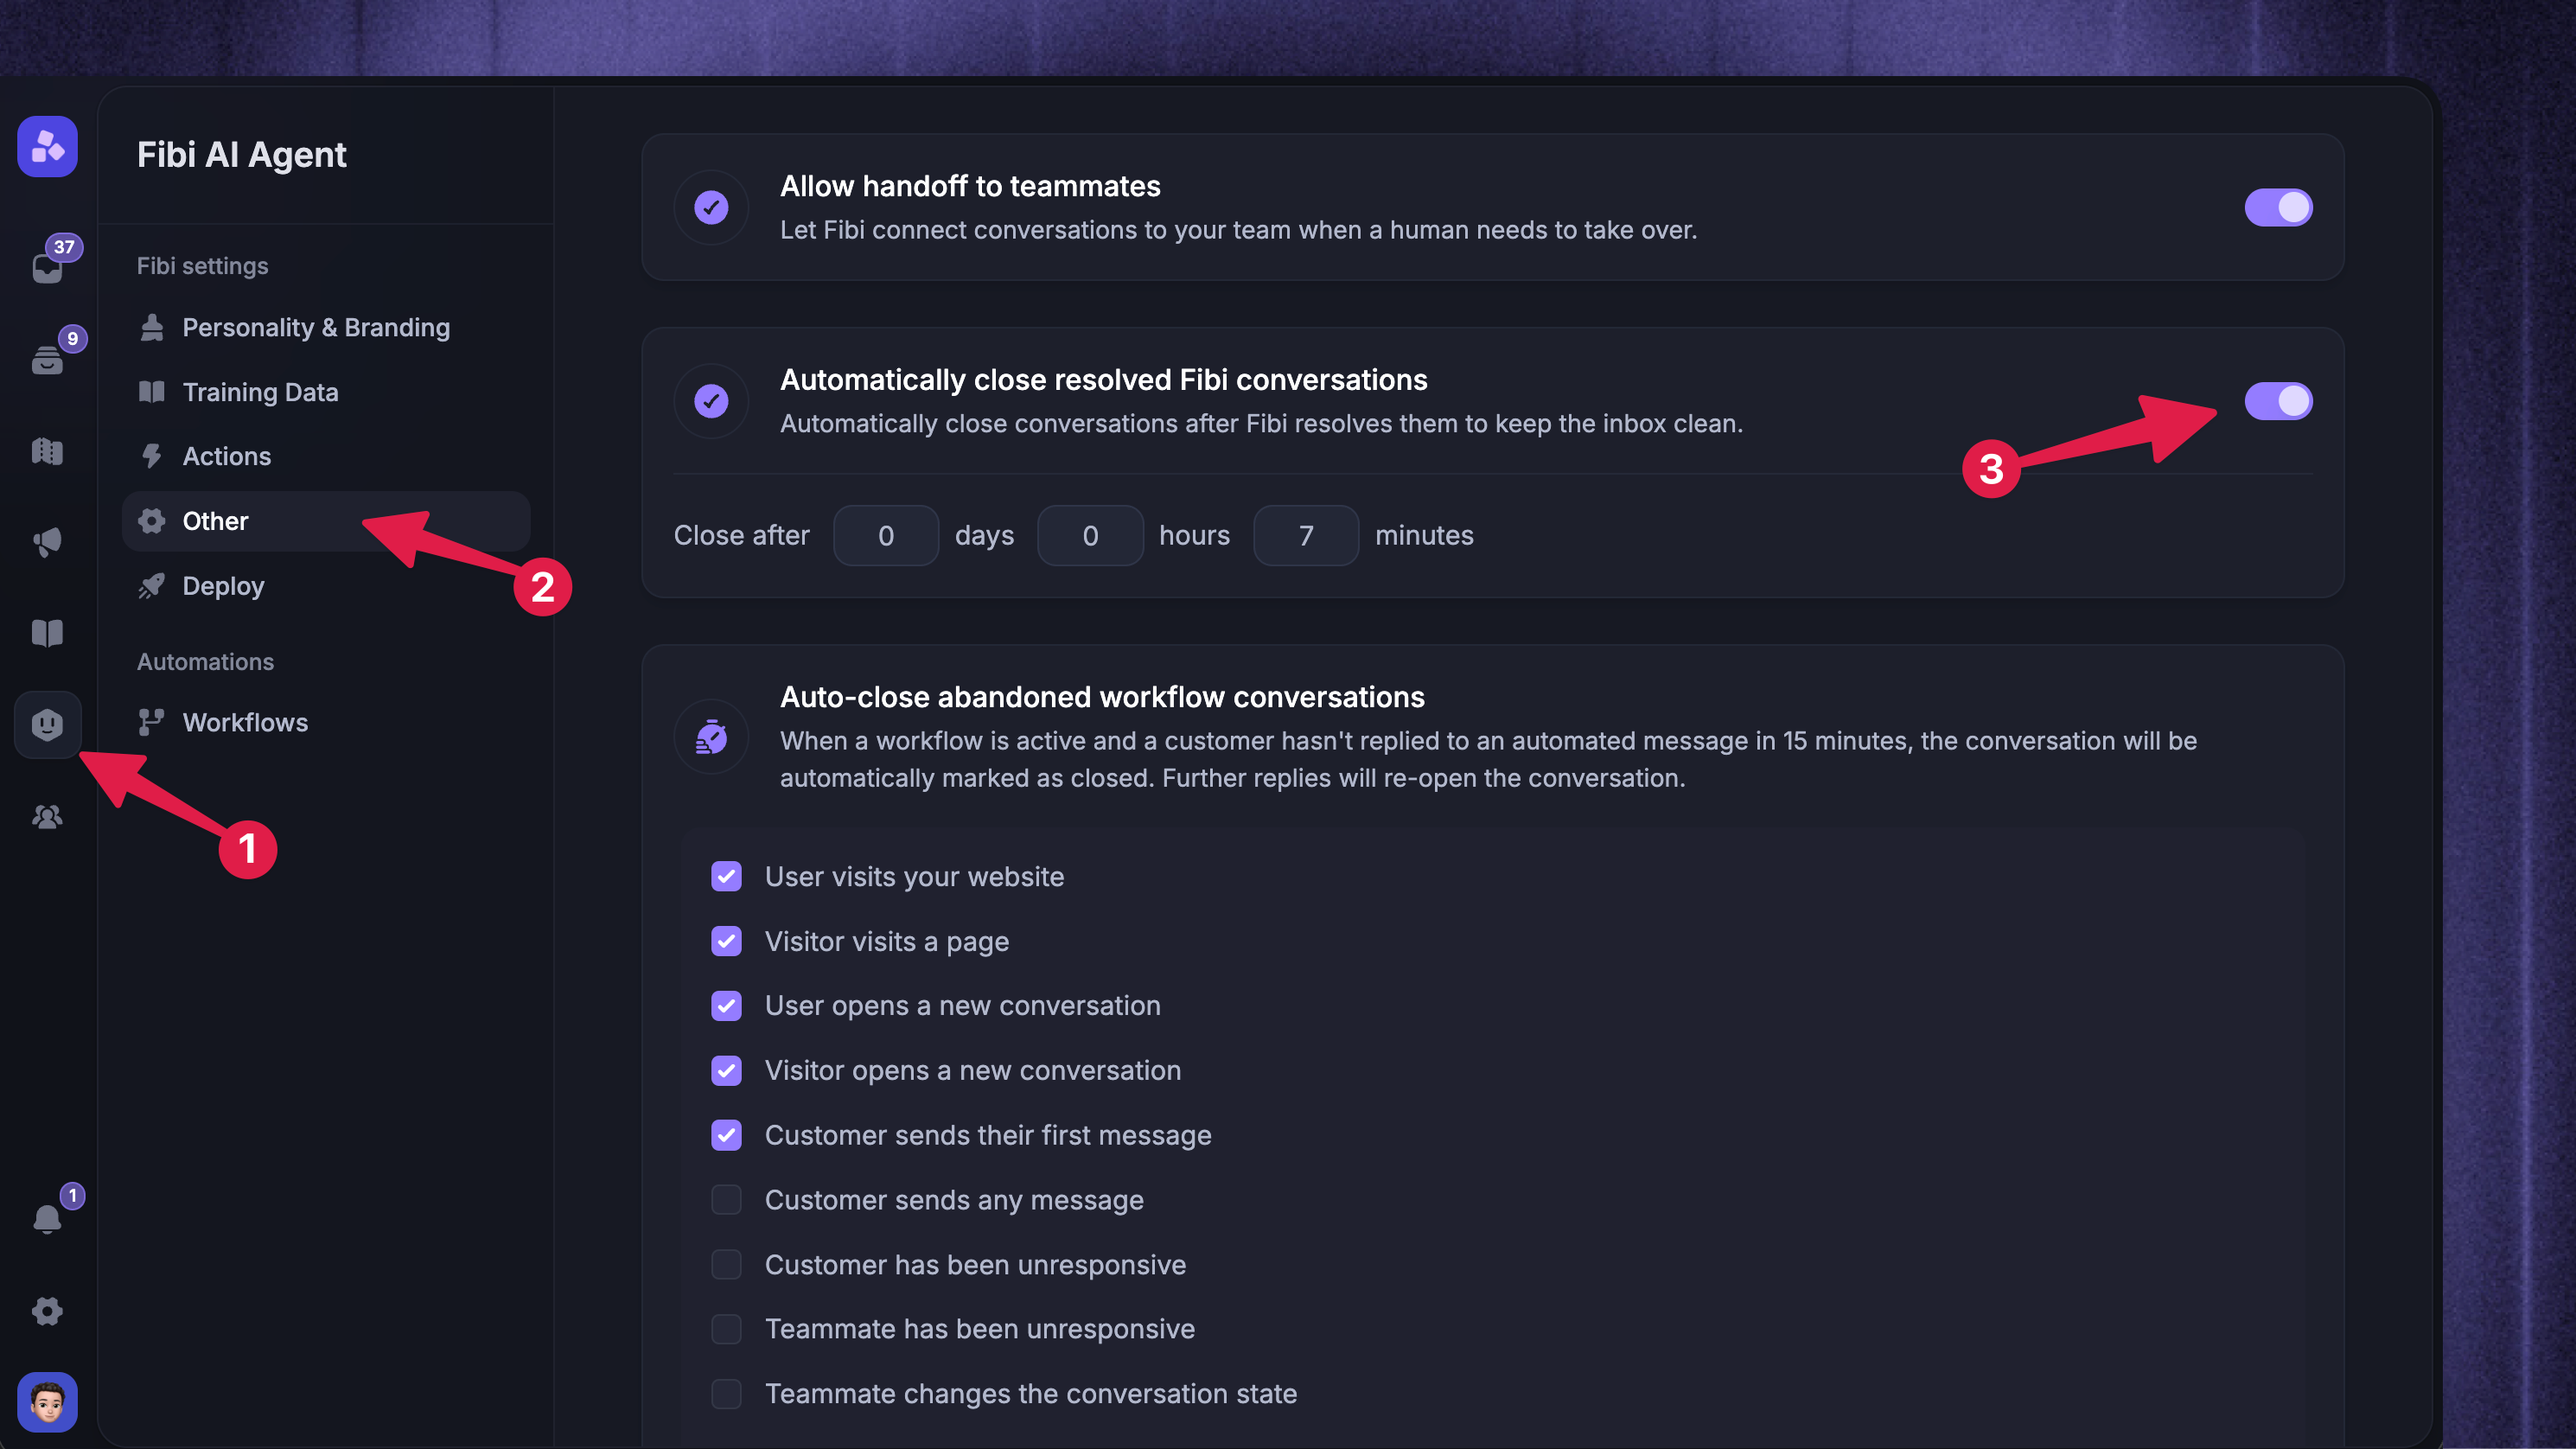The image size is (2576, 1449).
Task: Click the minutes input field
Action: pos(1306,536)
